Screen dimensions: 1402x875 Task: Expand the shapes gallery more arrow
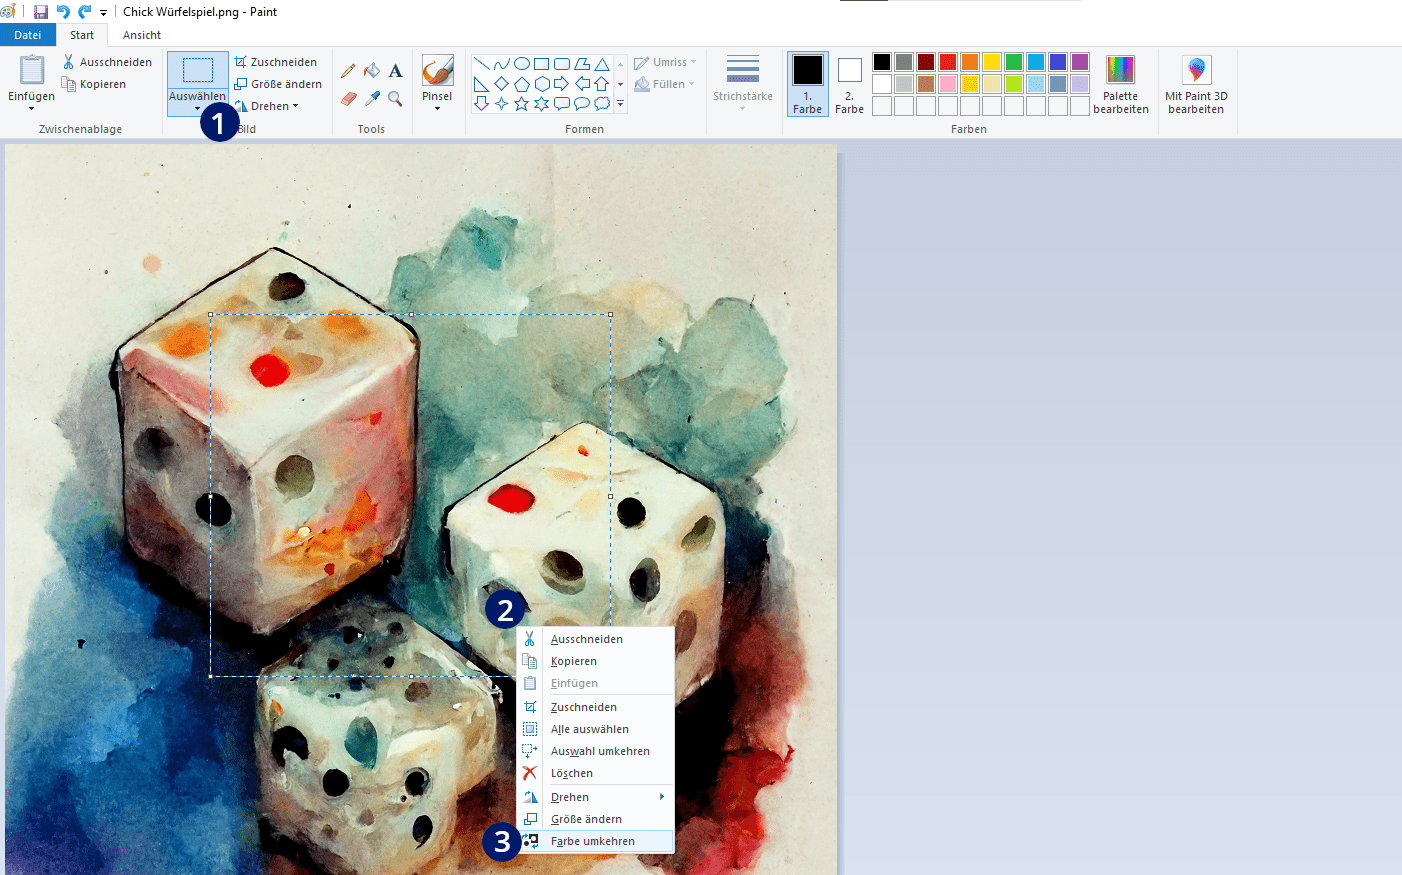click(x=621, y=103)
